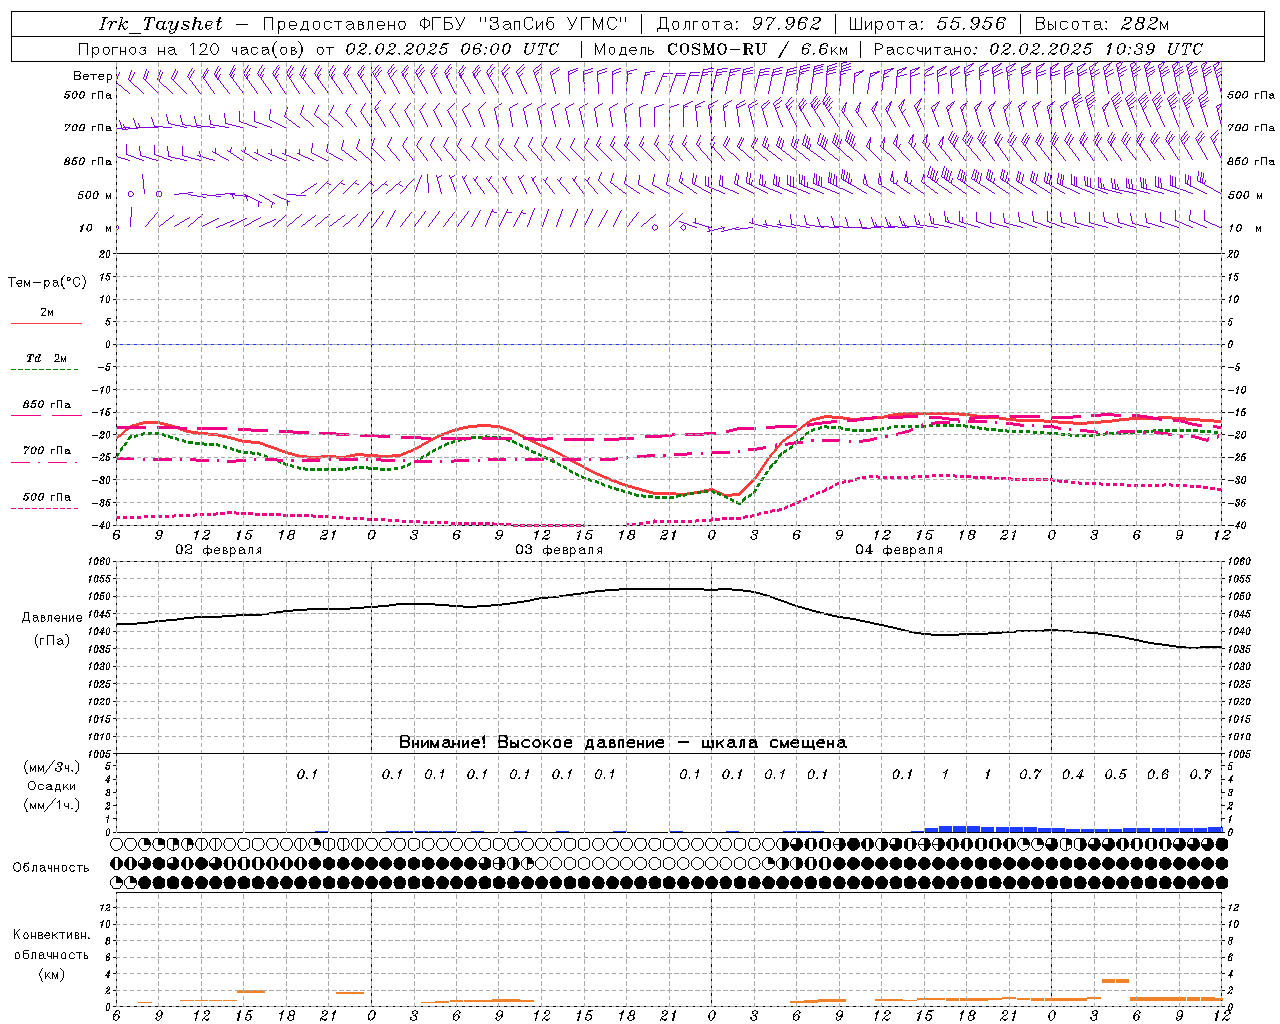Click the (мм/1ч.) unit label
Image resolution: width=1280 pixels, height=1024 pixels.
pos(51,805)
